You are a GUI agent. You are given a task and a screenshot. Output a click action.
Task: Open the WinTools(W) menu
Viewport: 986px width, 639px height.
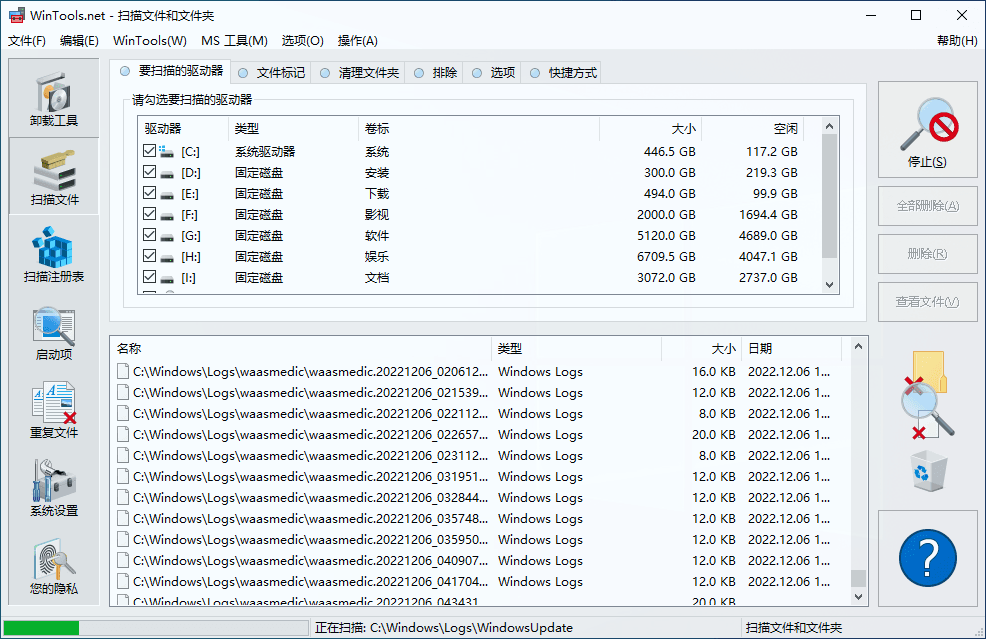click(x=150, y=41)
